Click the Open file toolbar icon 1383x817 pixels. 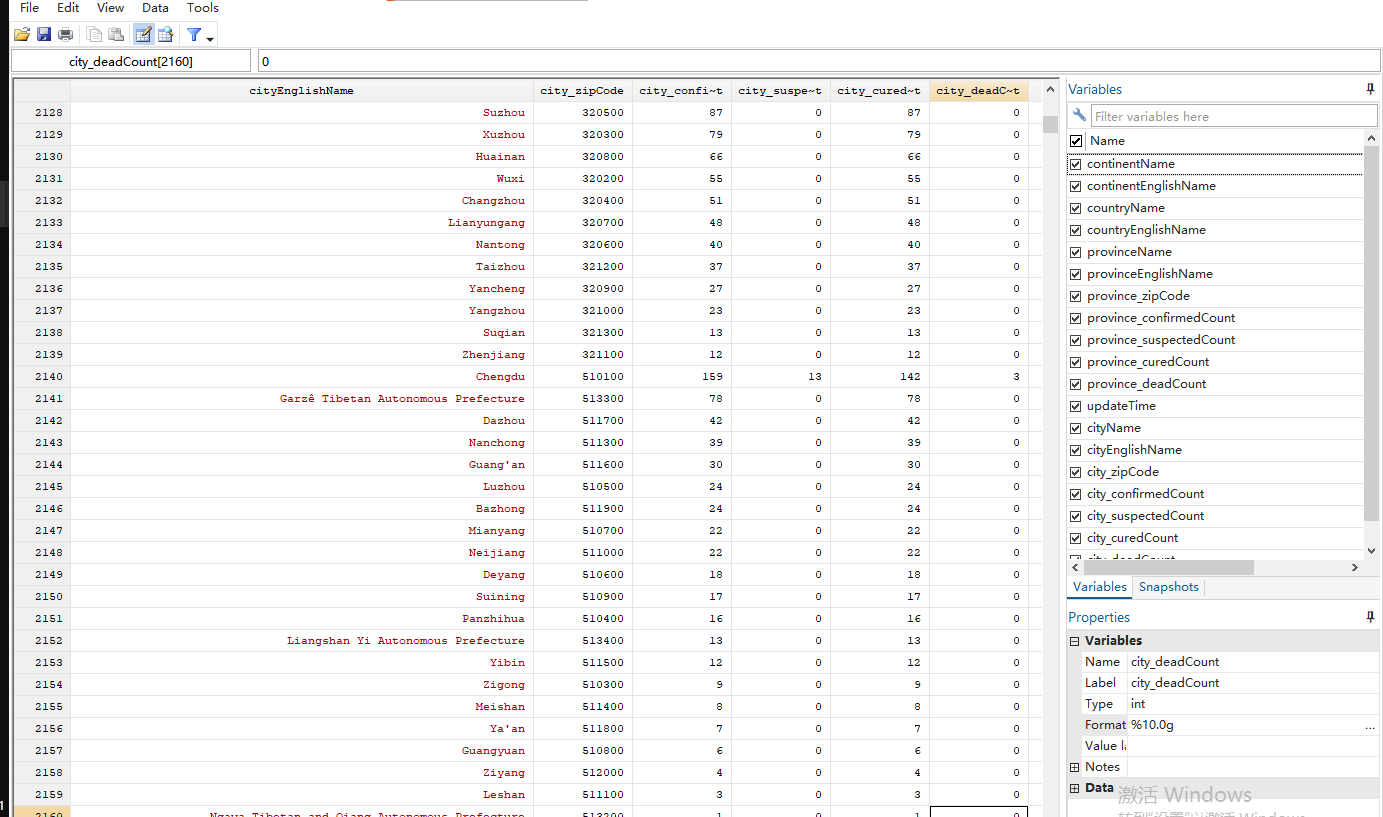coord(21,35)
